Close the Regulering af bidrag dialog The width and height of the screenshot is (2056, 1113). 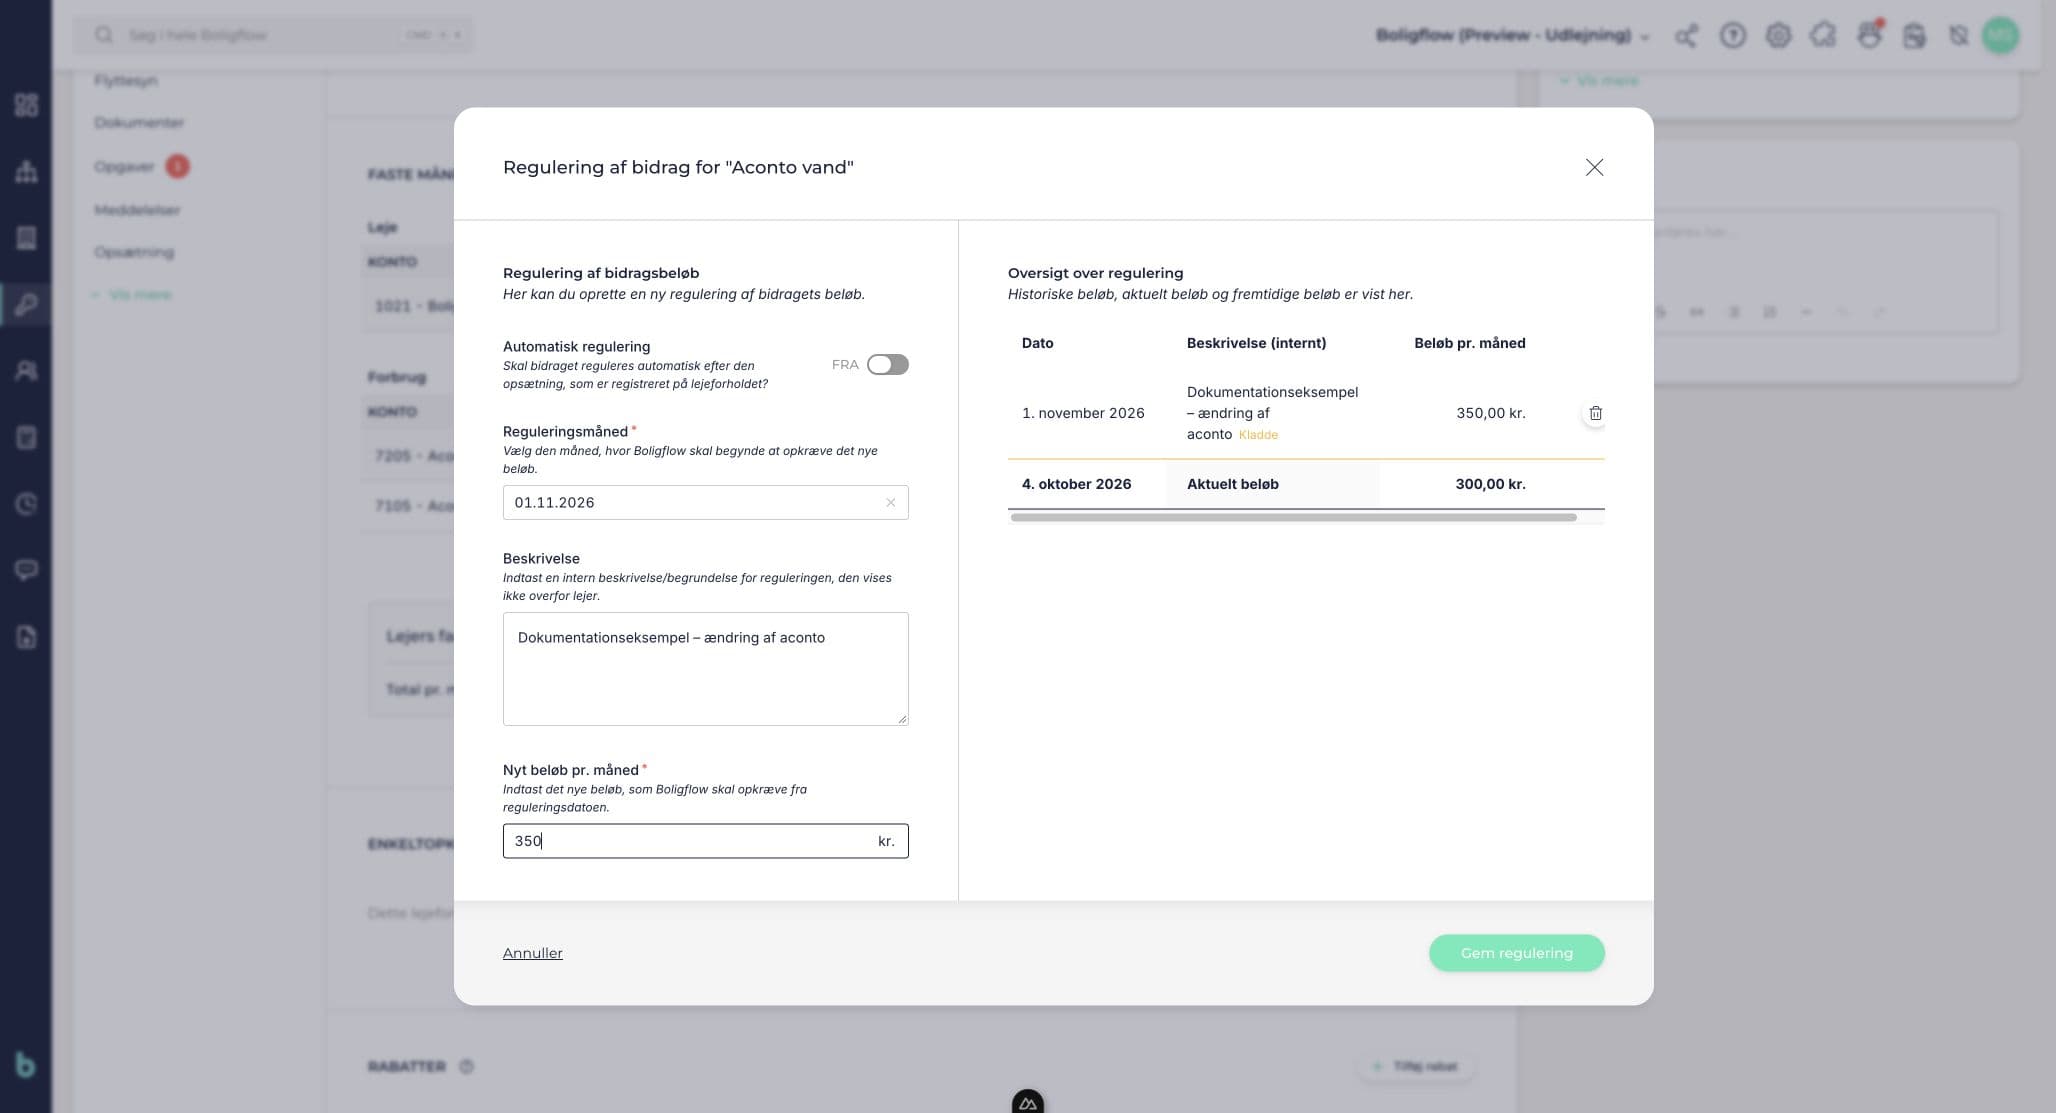pos(1594,167)
